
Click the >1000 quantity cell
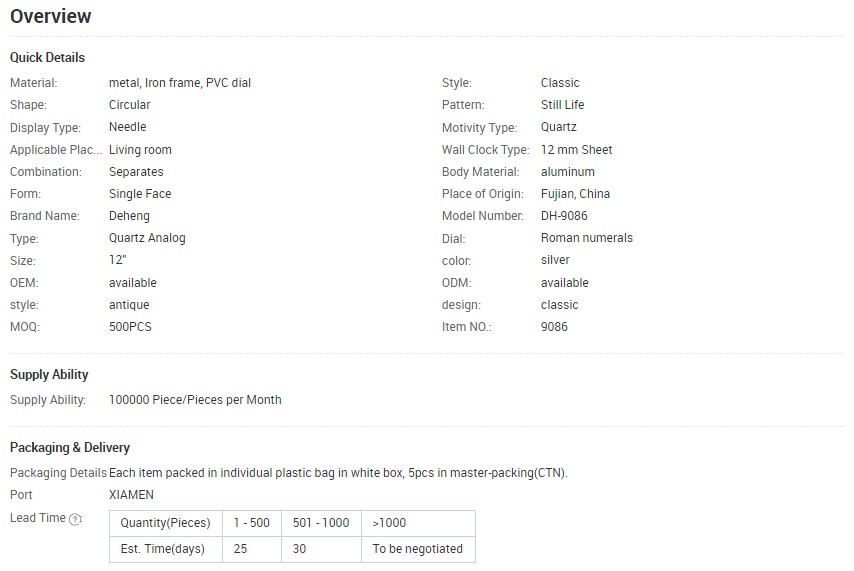click(418, 523)
